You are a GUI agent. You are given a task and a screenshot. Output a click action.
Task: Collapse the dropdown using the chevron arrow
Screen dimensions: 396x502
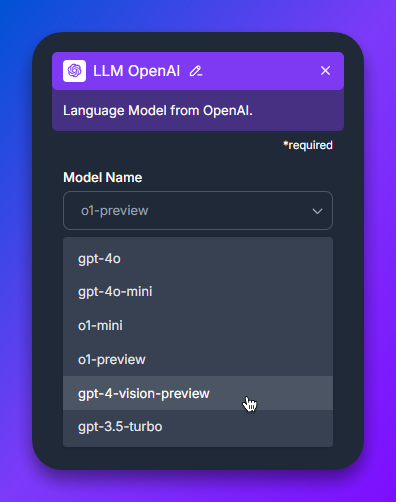click(317, 211)
